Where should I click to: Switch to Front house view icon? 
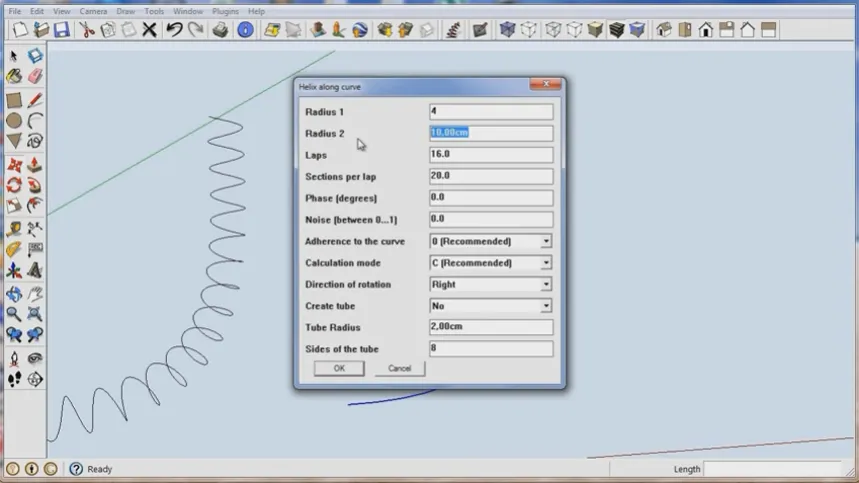(x=706, y=30)
